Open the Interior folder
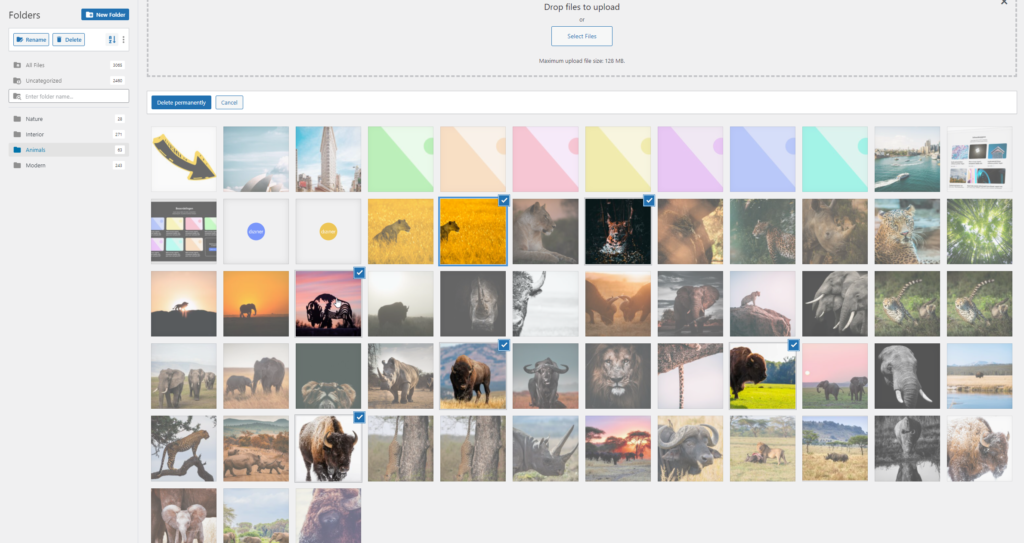Screen dimensions: 1024x543 [35, 134]
